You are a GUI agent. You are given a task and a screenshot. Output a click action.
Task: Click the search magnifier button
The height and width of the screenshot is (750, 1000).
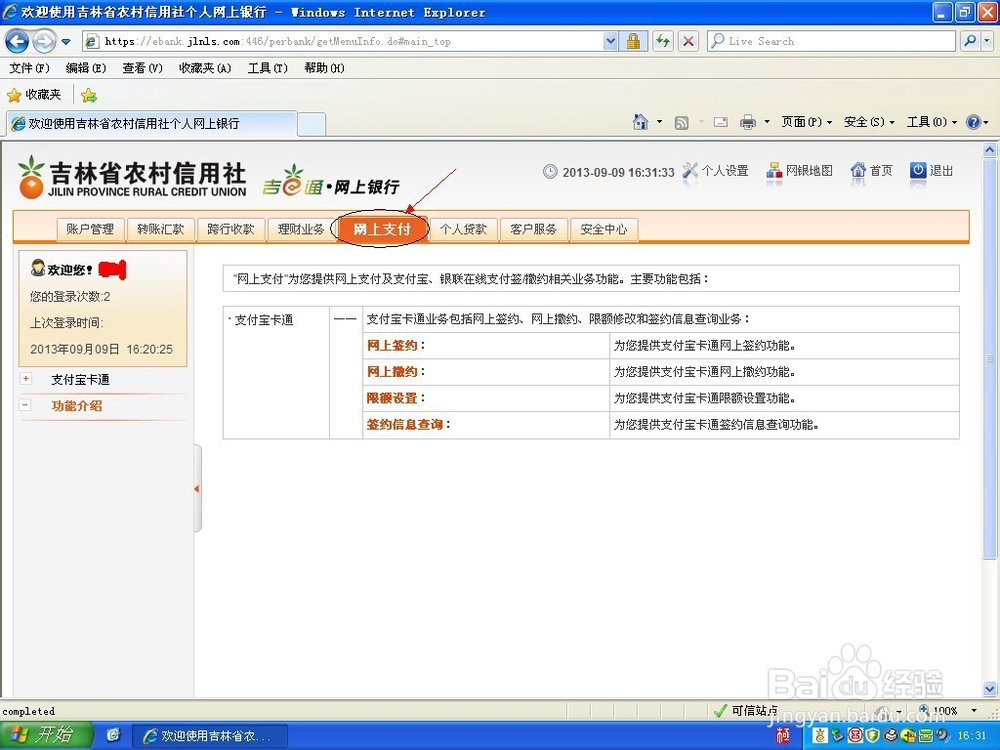(x=970, y=41)
